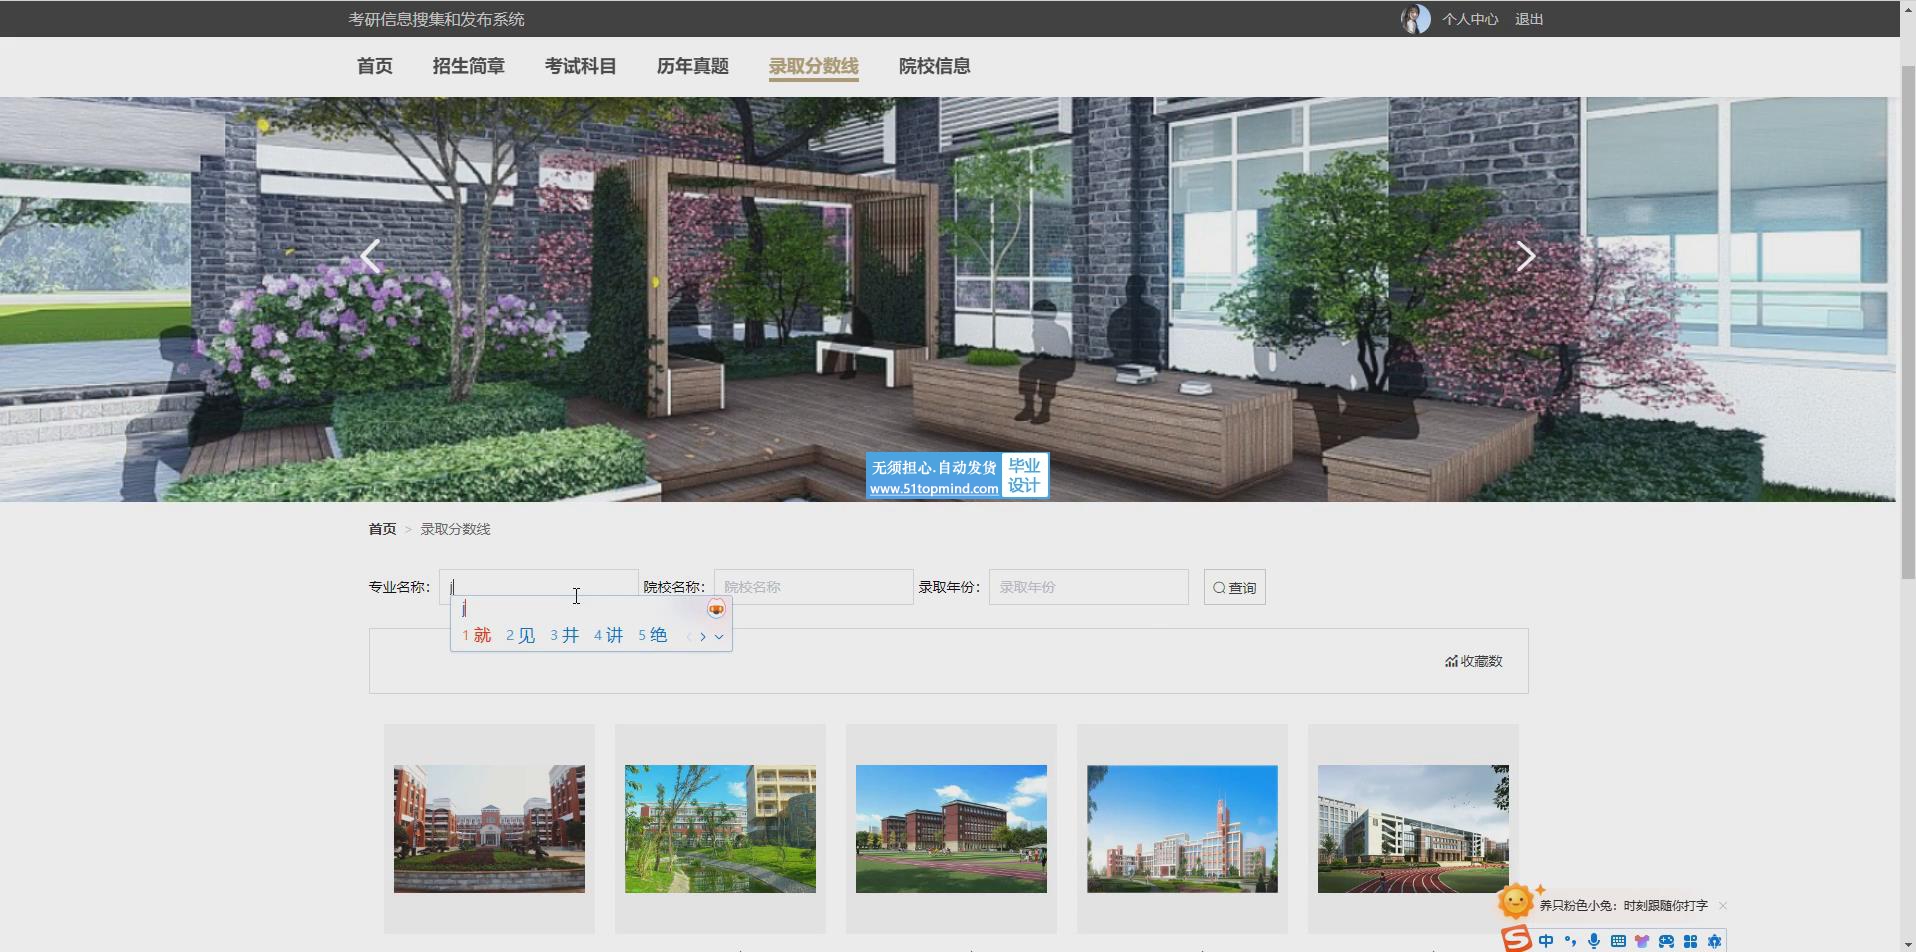
Task: Expand the IME candidate list
Action: [719, 636]
